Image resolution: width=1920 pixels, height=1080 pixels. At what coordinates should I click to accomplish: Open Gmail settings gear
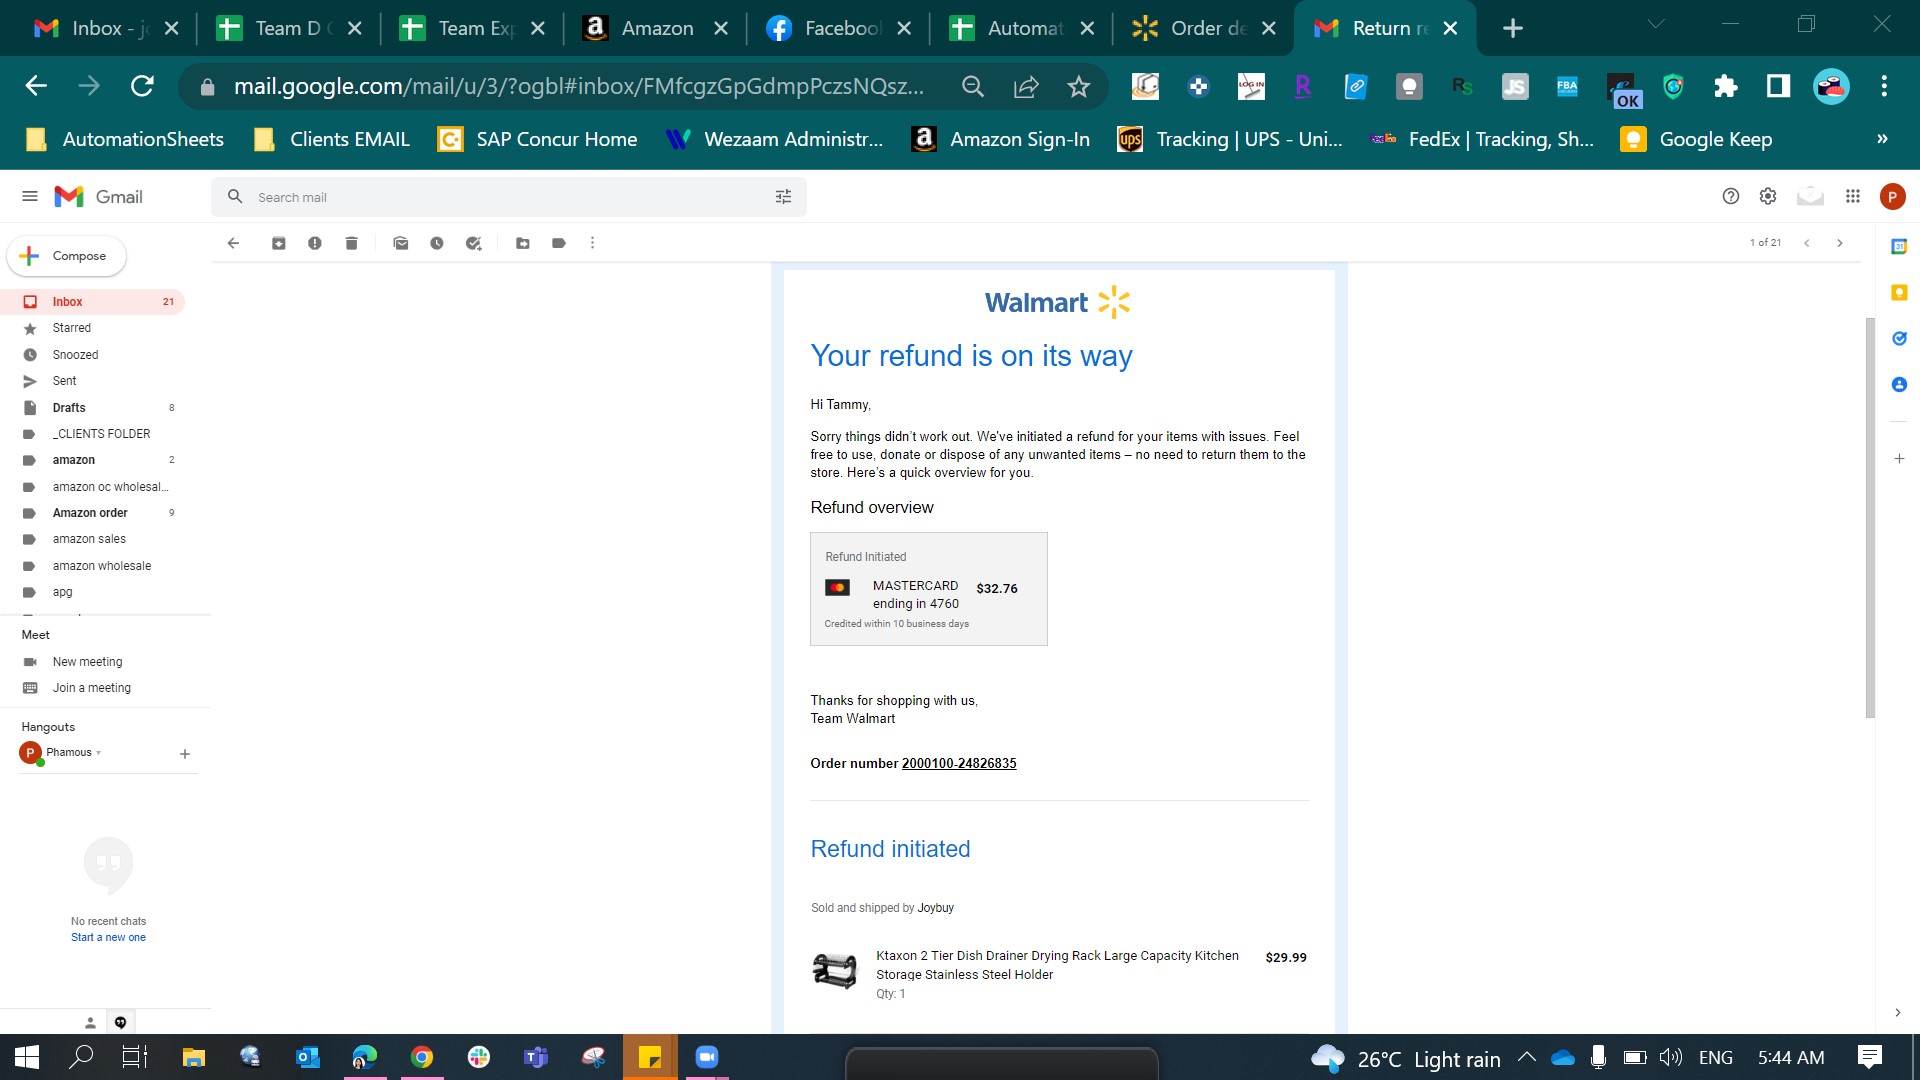pos(1768,197)
